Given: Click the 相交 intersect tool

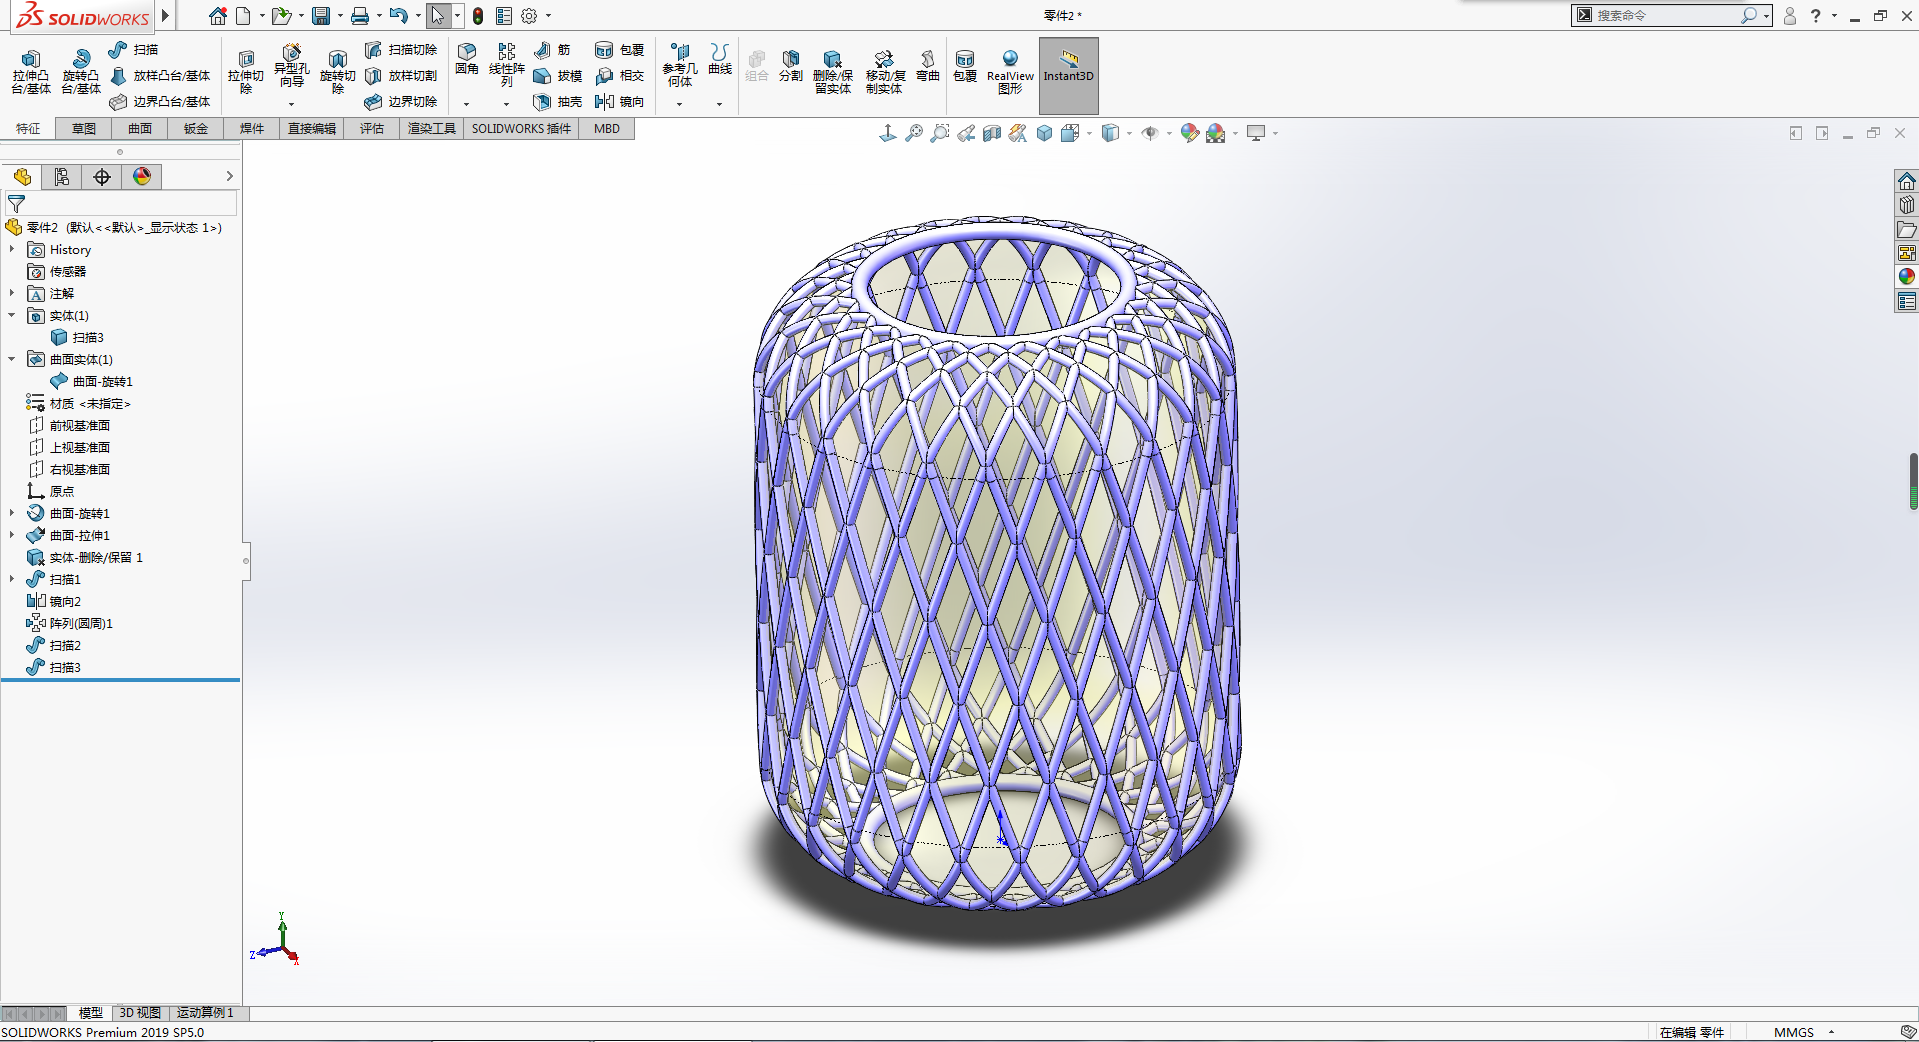Looking at the screenshot, I should coord(620,75).
